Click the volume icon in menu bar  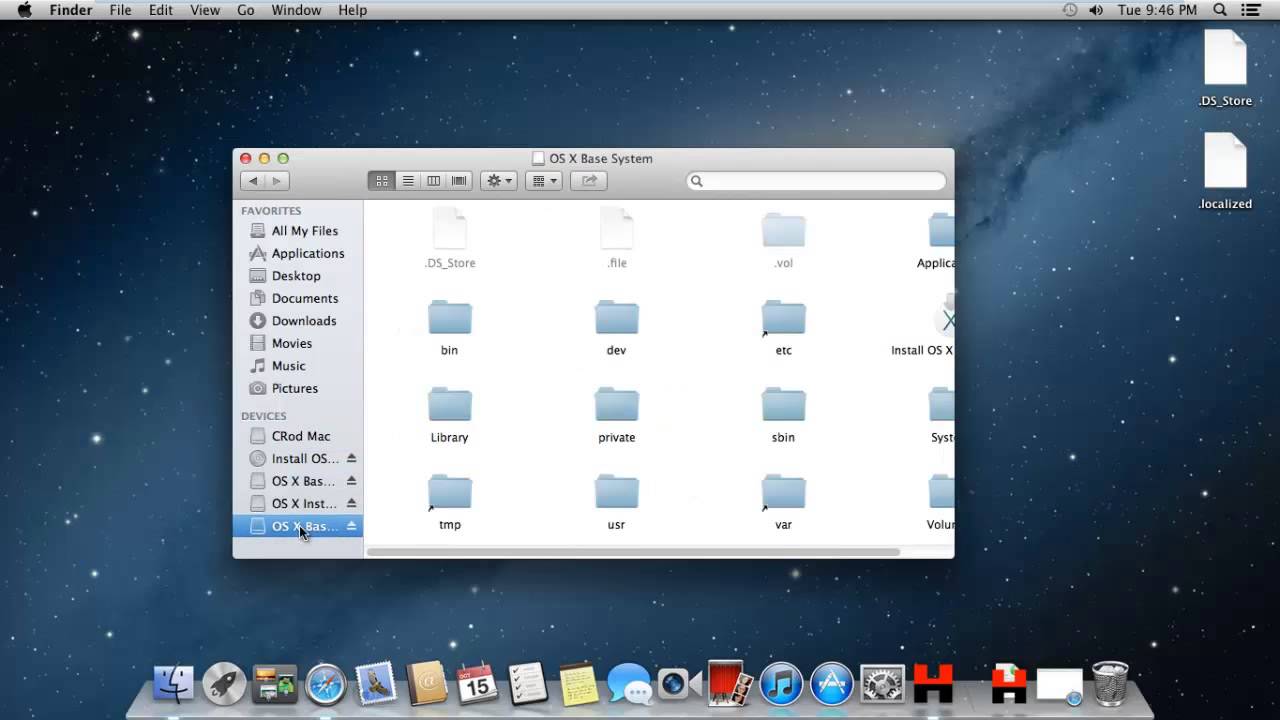pos(1096,10)
